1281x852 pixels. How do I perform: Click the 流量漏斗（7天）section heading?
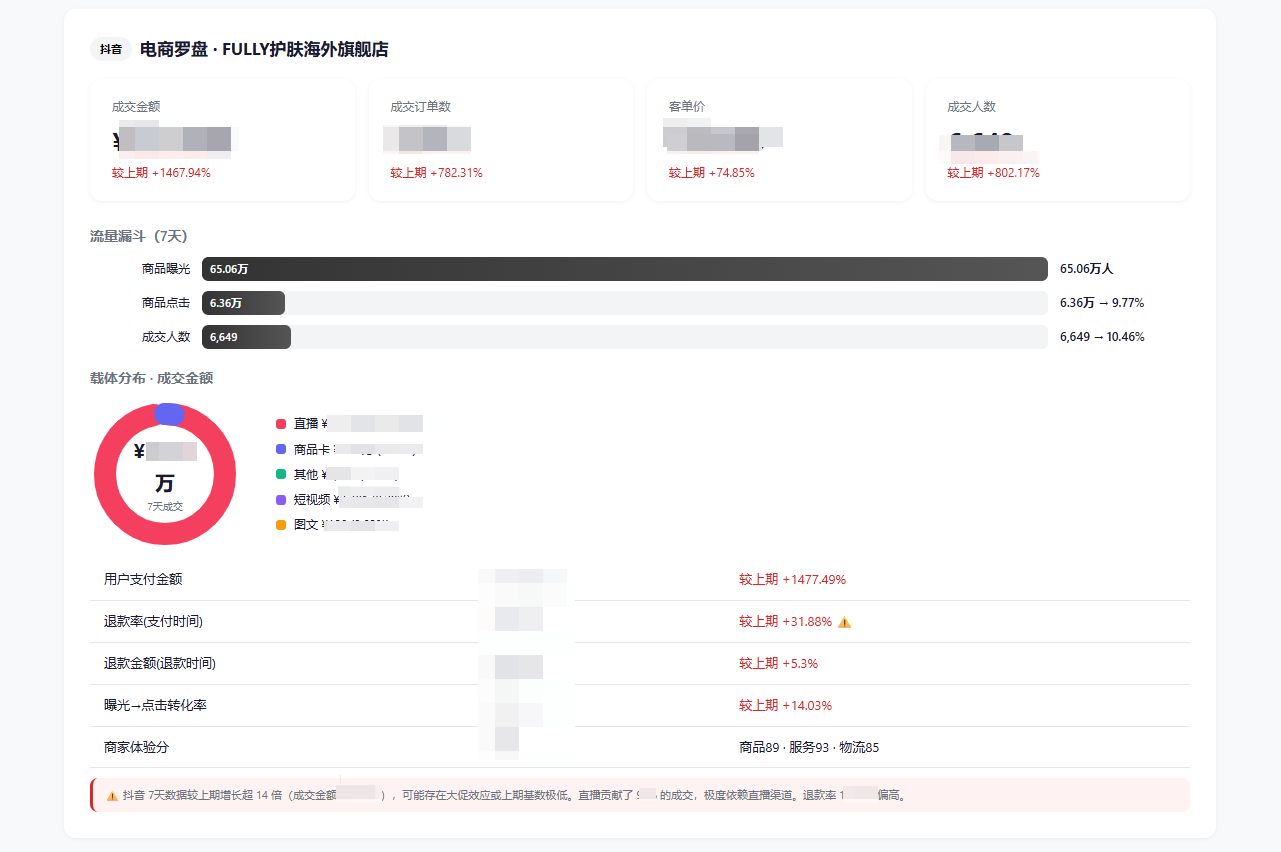139,237
